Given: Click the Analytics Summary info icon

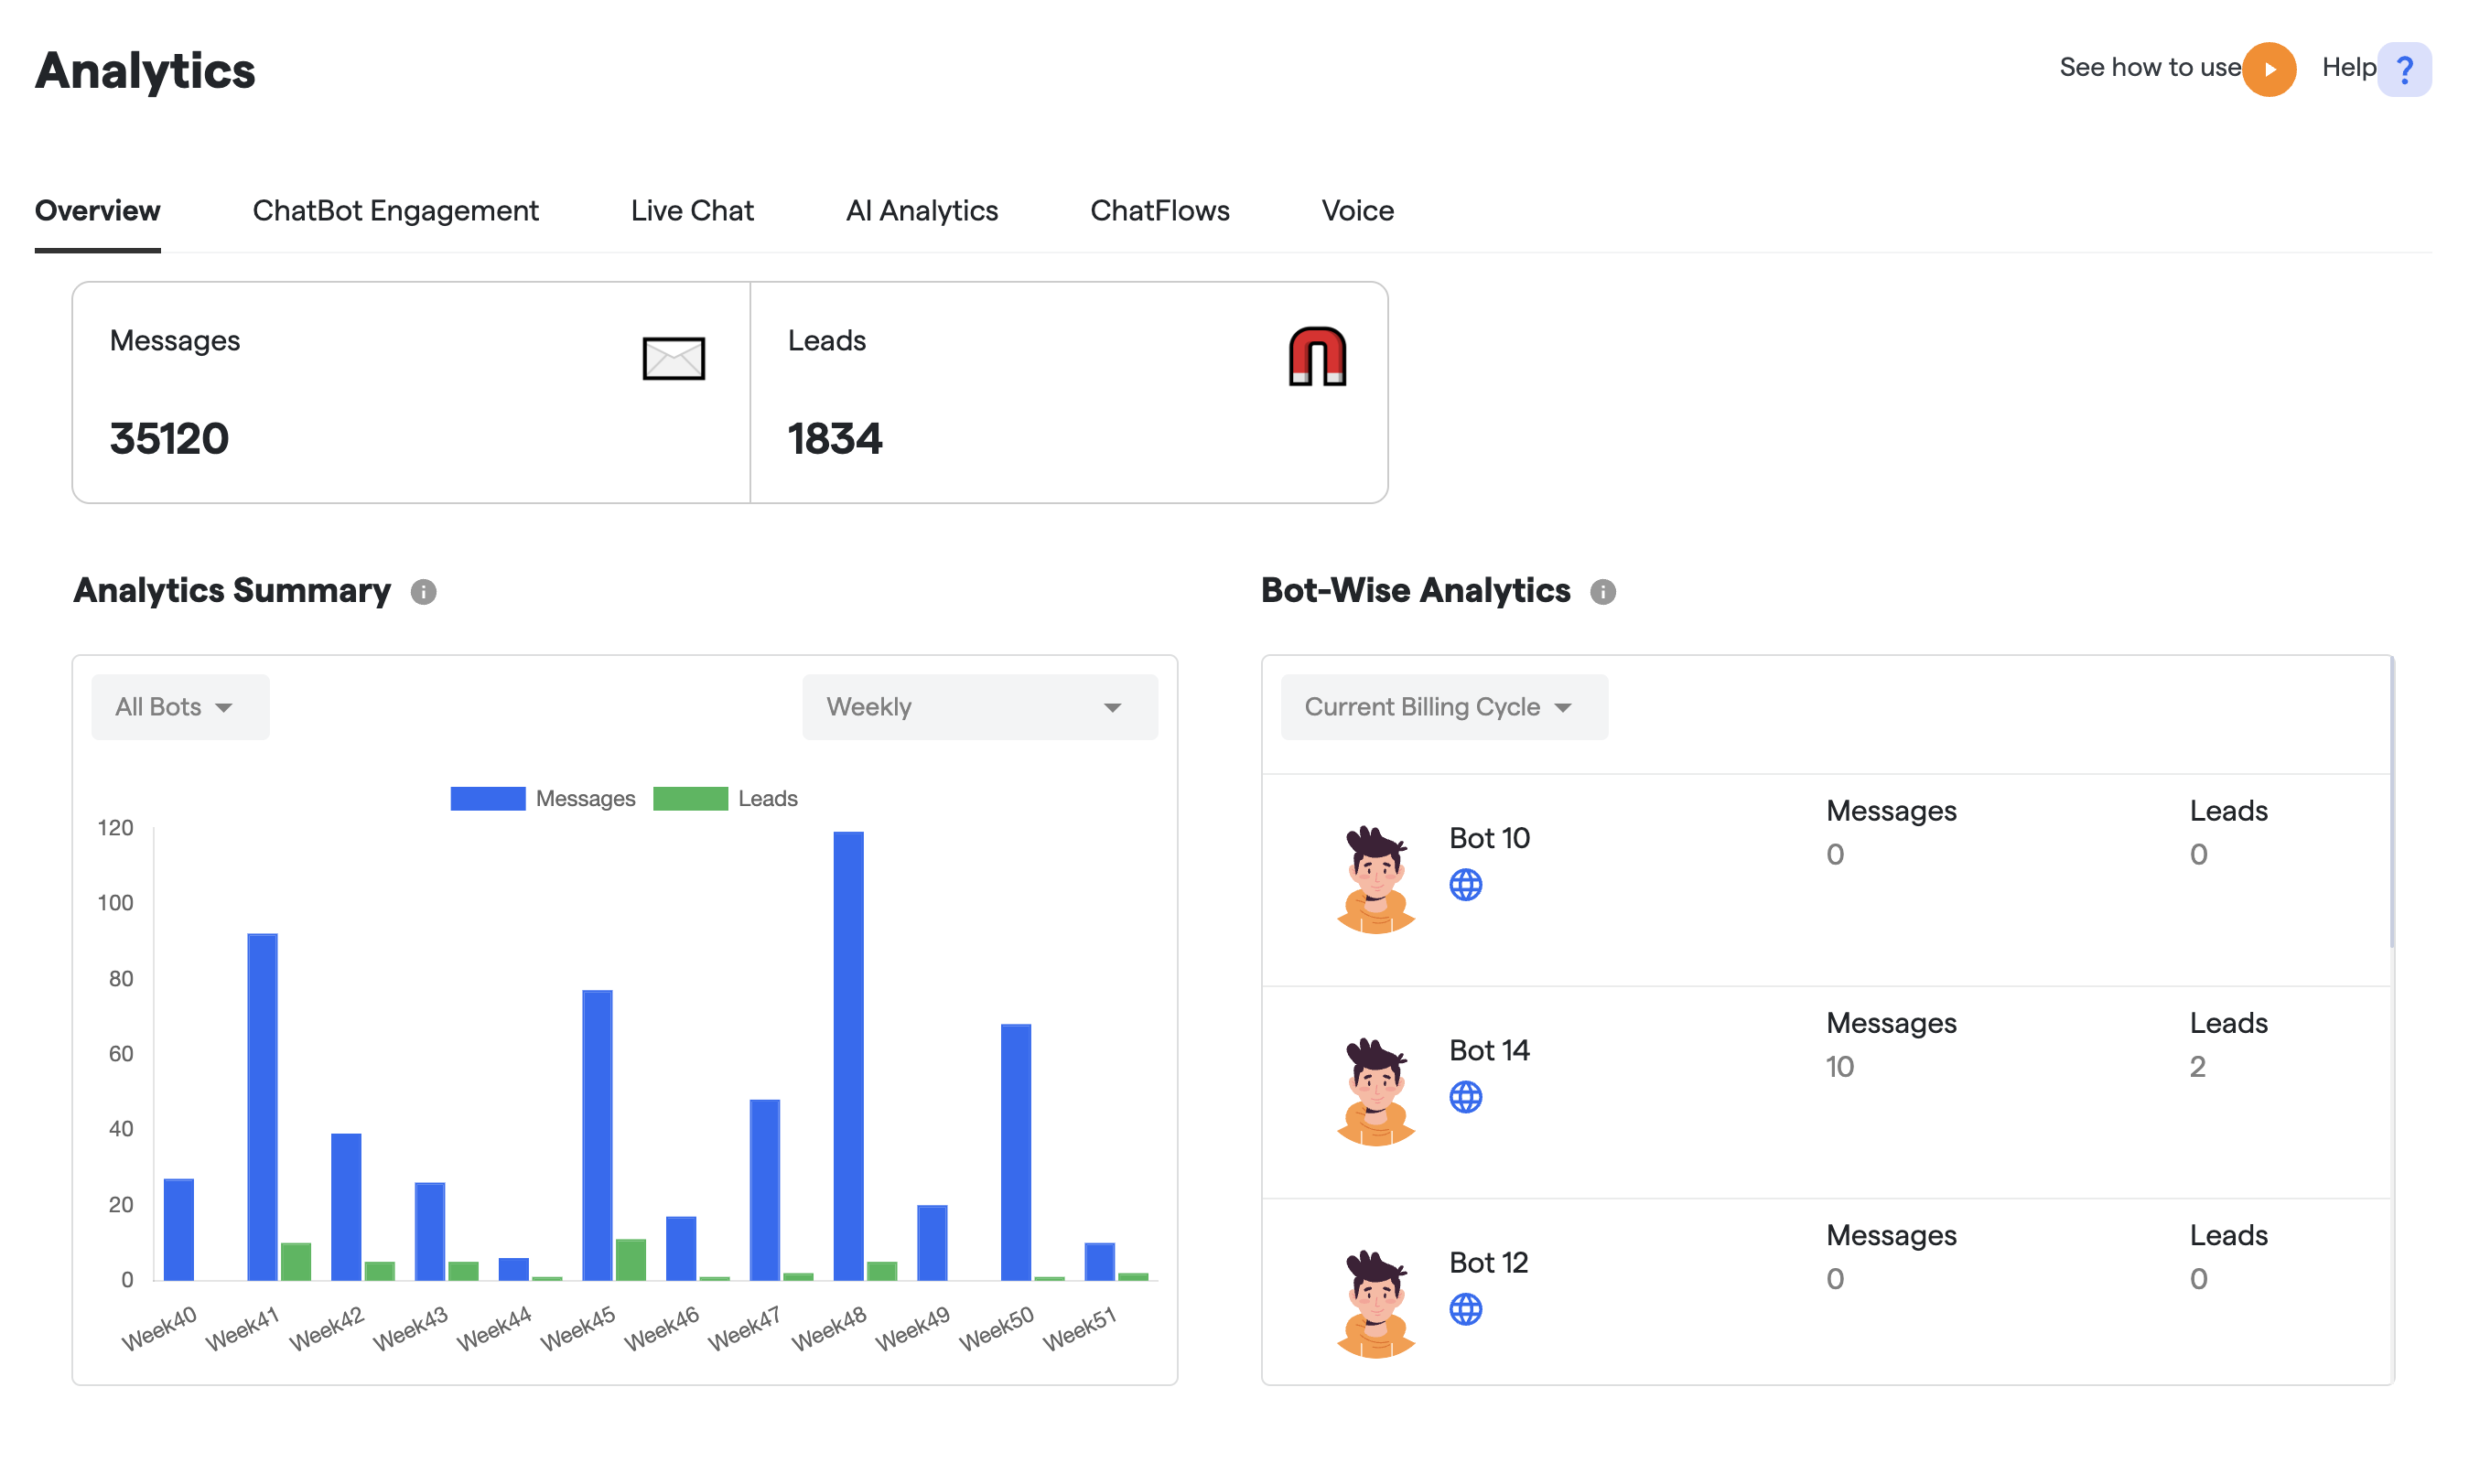Looking at the screenshot, I should tap(423, 592).
